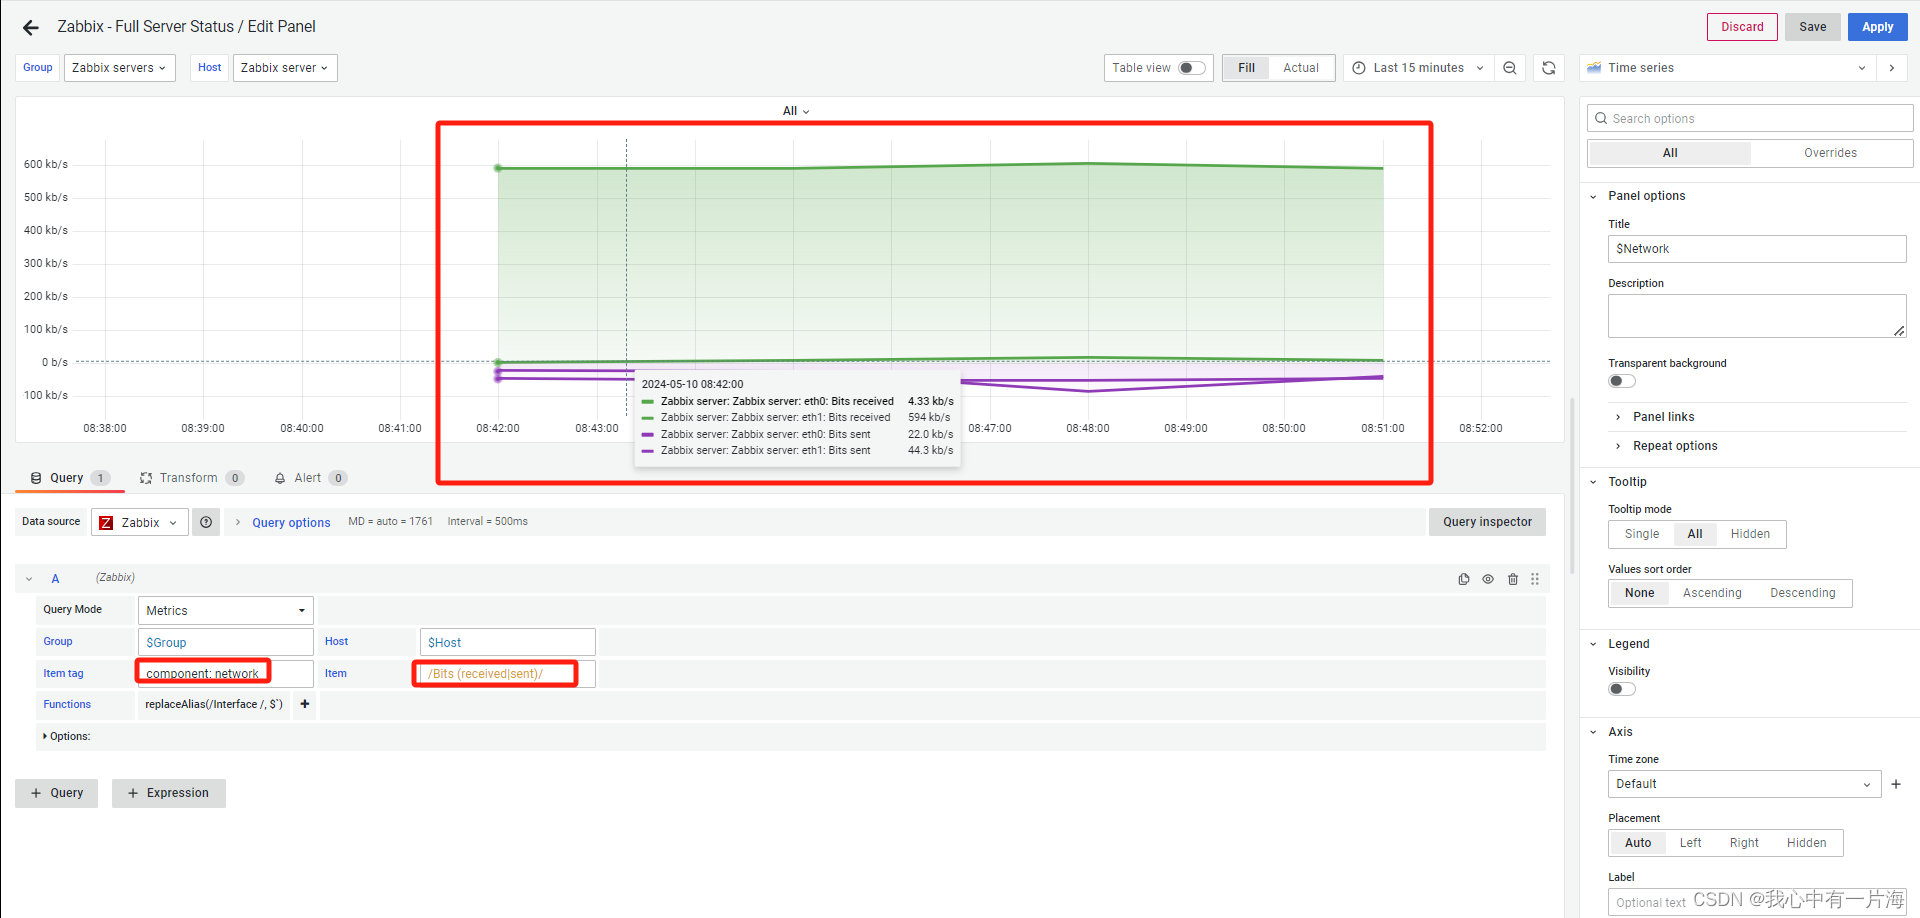Open the Last 15 minutes time picker
Viewport: 1920px width, 918px height.
pos(1418,68)
